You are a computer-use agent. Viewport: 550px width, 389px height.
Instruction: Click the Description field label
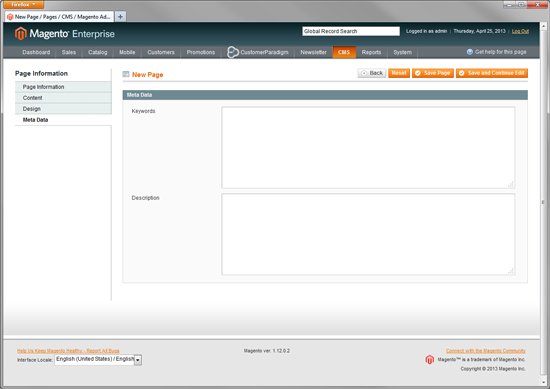tap(146, 198)
